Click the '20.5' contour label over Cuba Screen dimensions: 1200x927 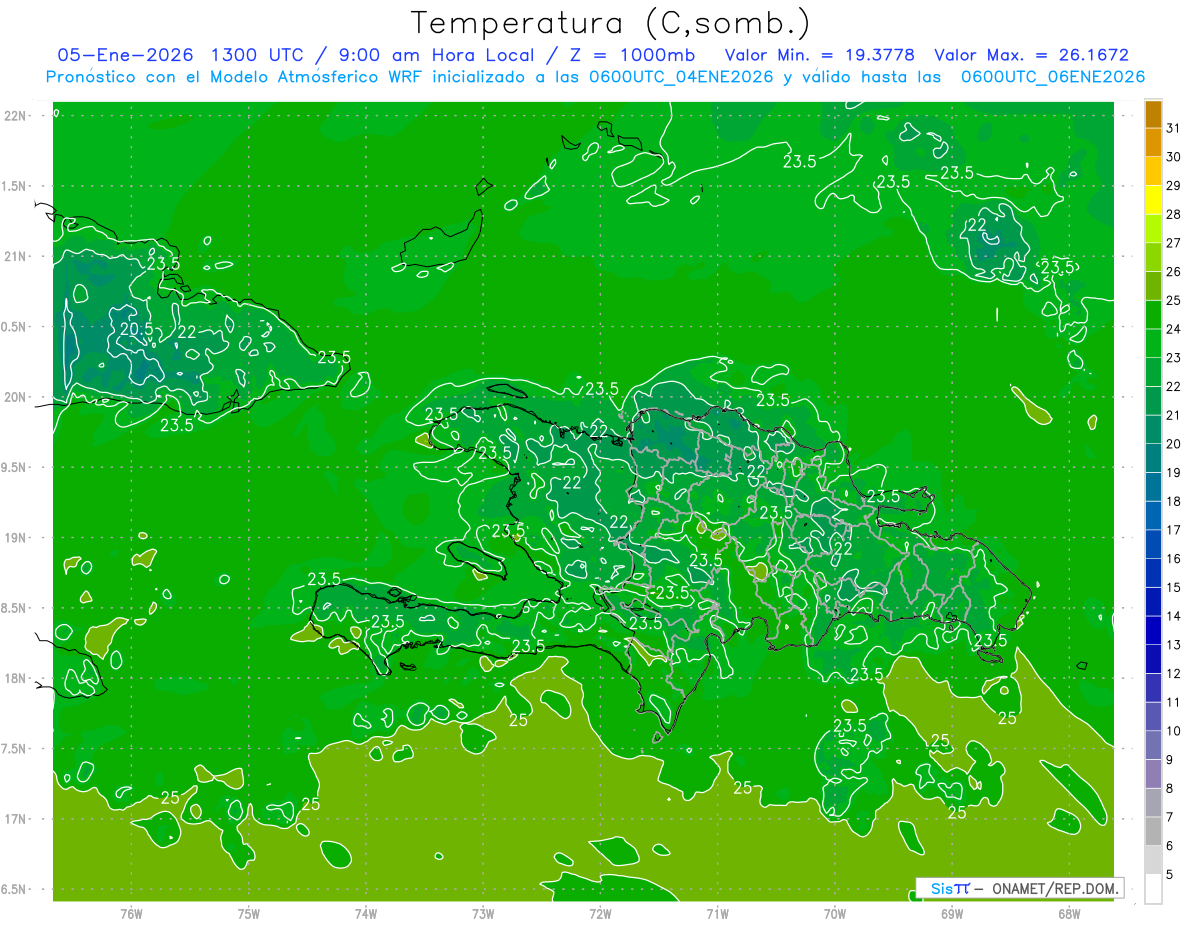[x=137, y=329]
